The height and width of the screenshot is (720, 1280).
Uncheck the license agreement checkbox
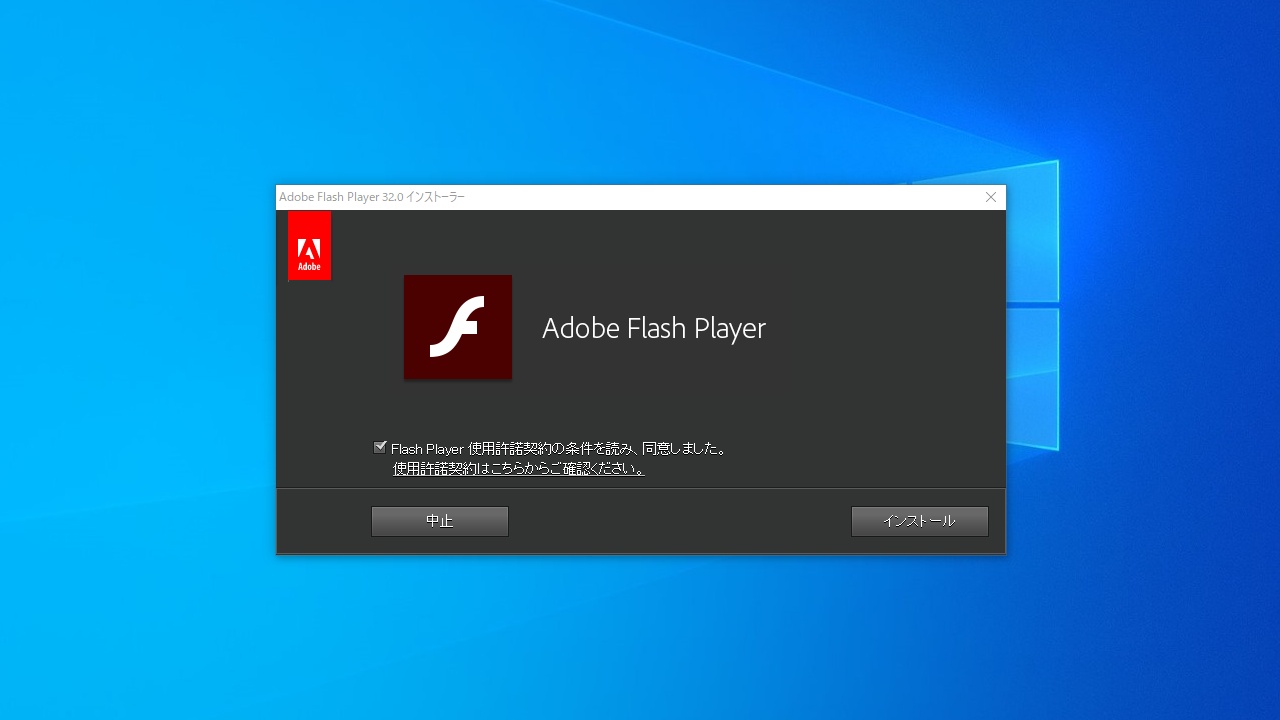pyautogui.click(x=380, y=448)
